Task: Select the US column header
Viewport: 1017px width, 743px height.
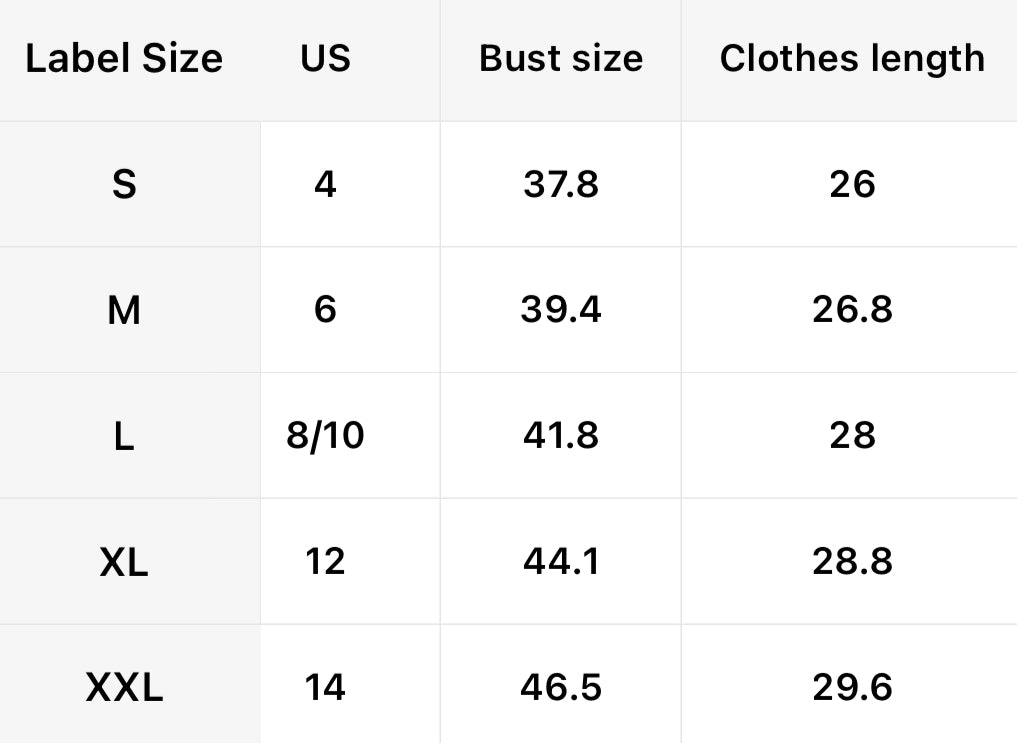Action: (x=325, y=59)
